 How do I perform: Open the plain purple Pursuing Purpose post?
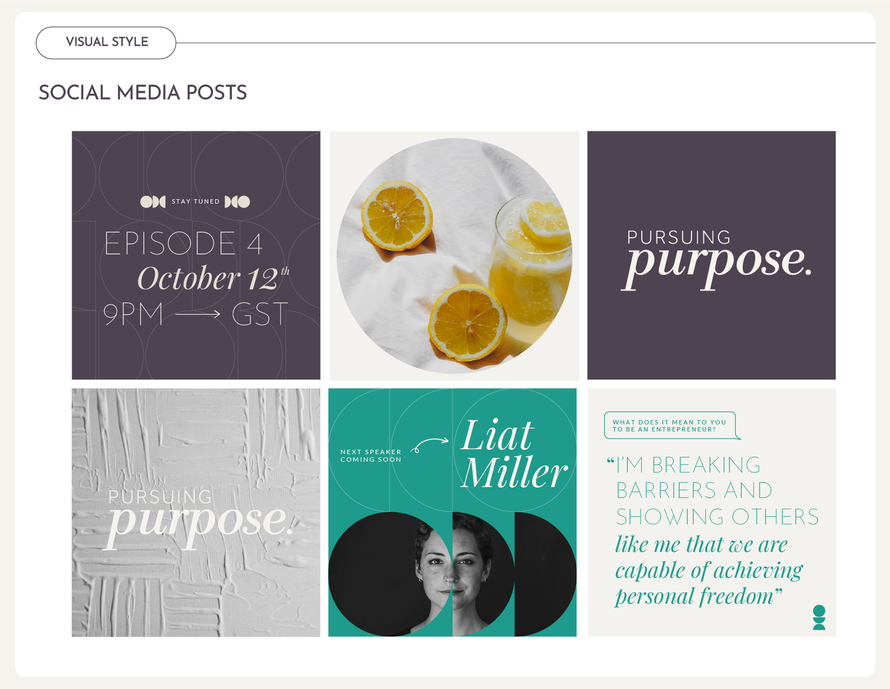(711, 255)
